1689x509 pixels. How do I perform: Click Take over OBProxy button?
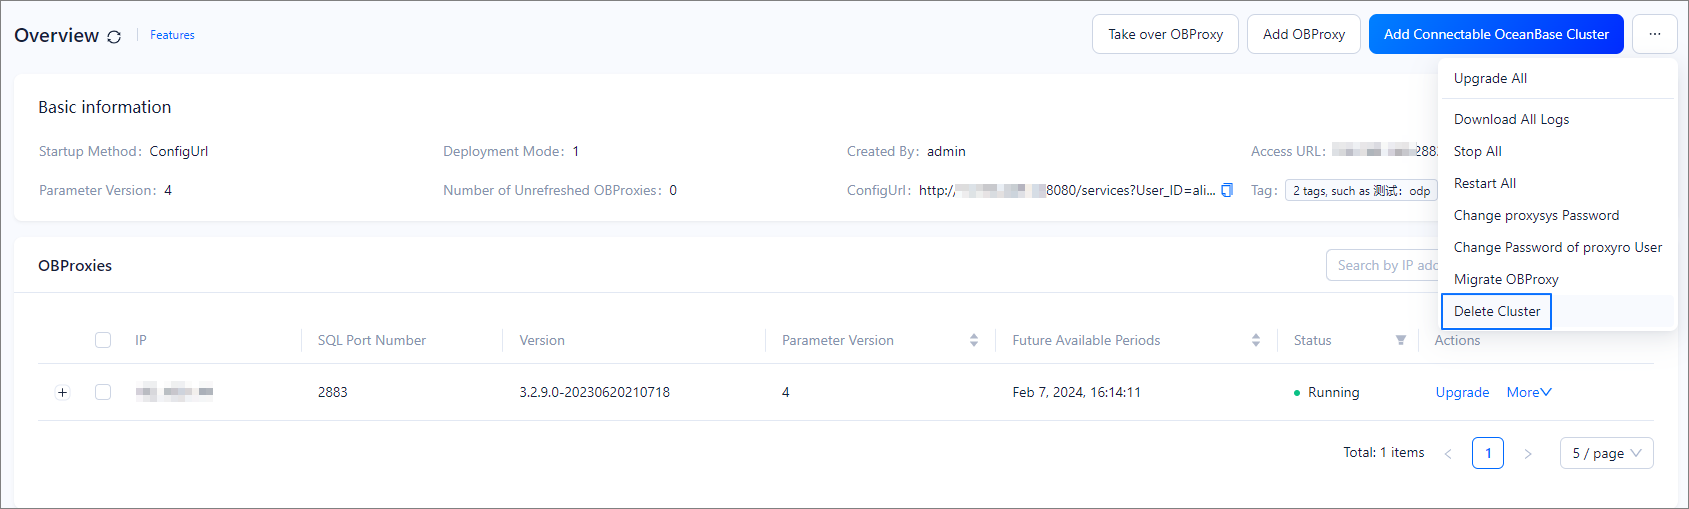click(x=1165, y=34)
